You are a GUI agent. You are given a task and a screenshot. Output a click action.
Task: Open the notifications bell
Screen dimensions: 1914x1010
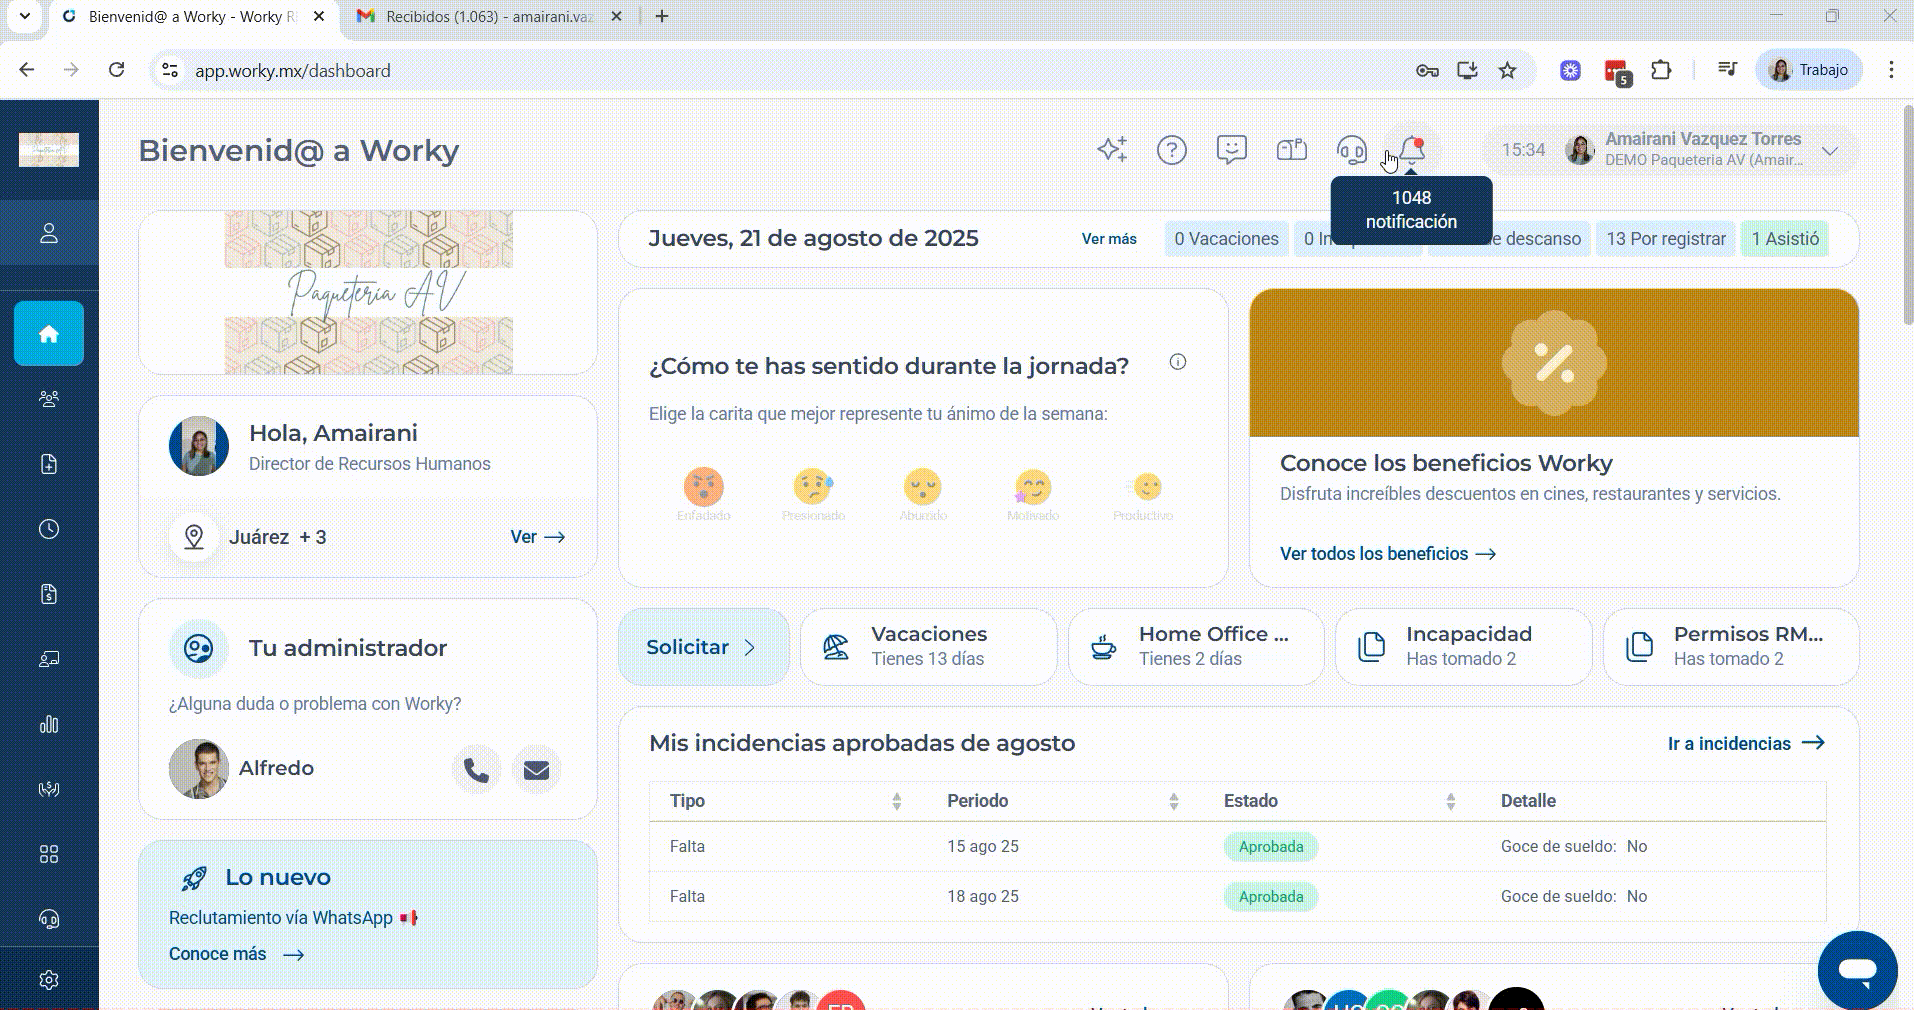point(1412,150)
